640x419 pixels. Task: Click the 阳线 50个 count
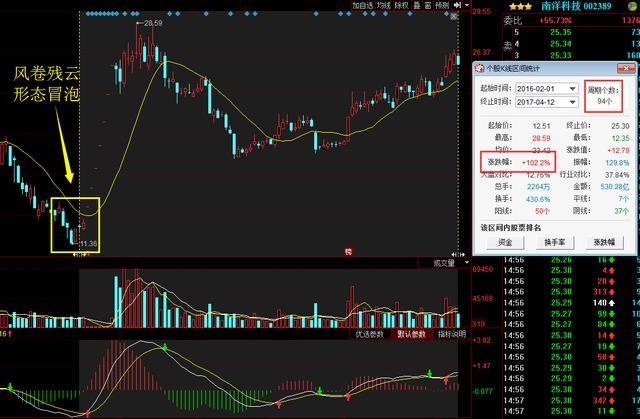(x=542, y=211)
